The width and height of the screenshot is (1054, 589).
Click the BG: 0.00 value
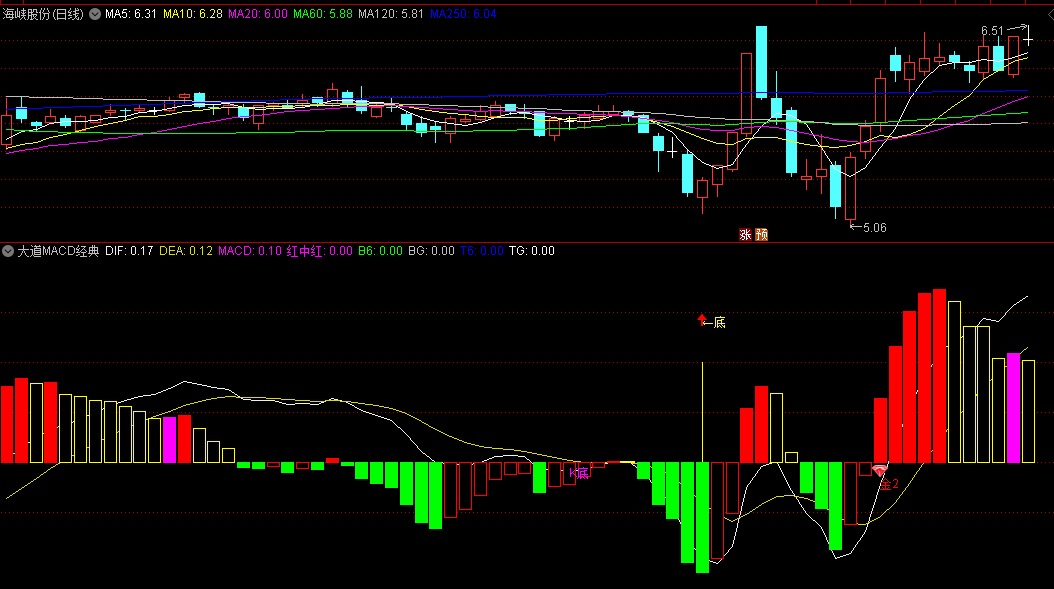[431, 251]
